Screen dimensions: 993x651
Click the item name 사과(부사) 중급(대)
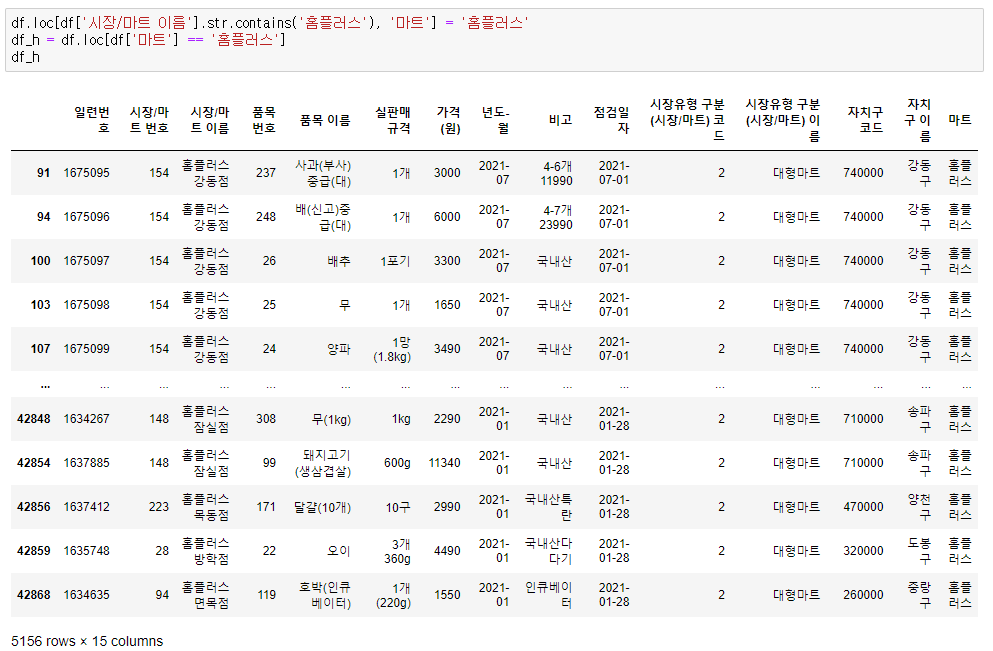(x=323, y=173)
